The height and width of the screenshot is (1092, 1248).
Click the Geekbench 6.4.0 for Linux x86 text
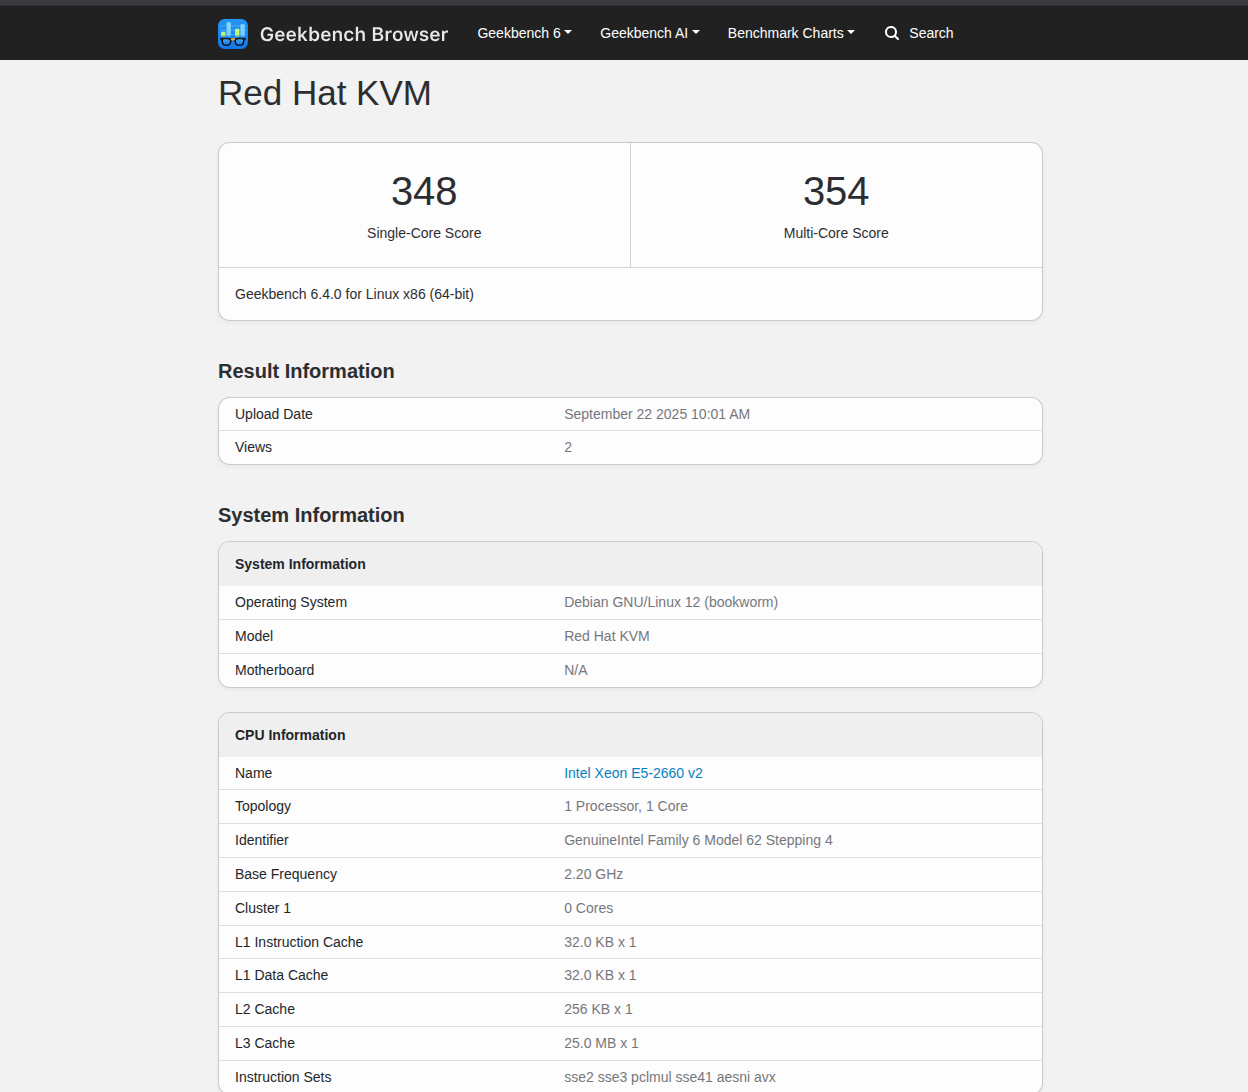[354, 294]
